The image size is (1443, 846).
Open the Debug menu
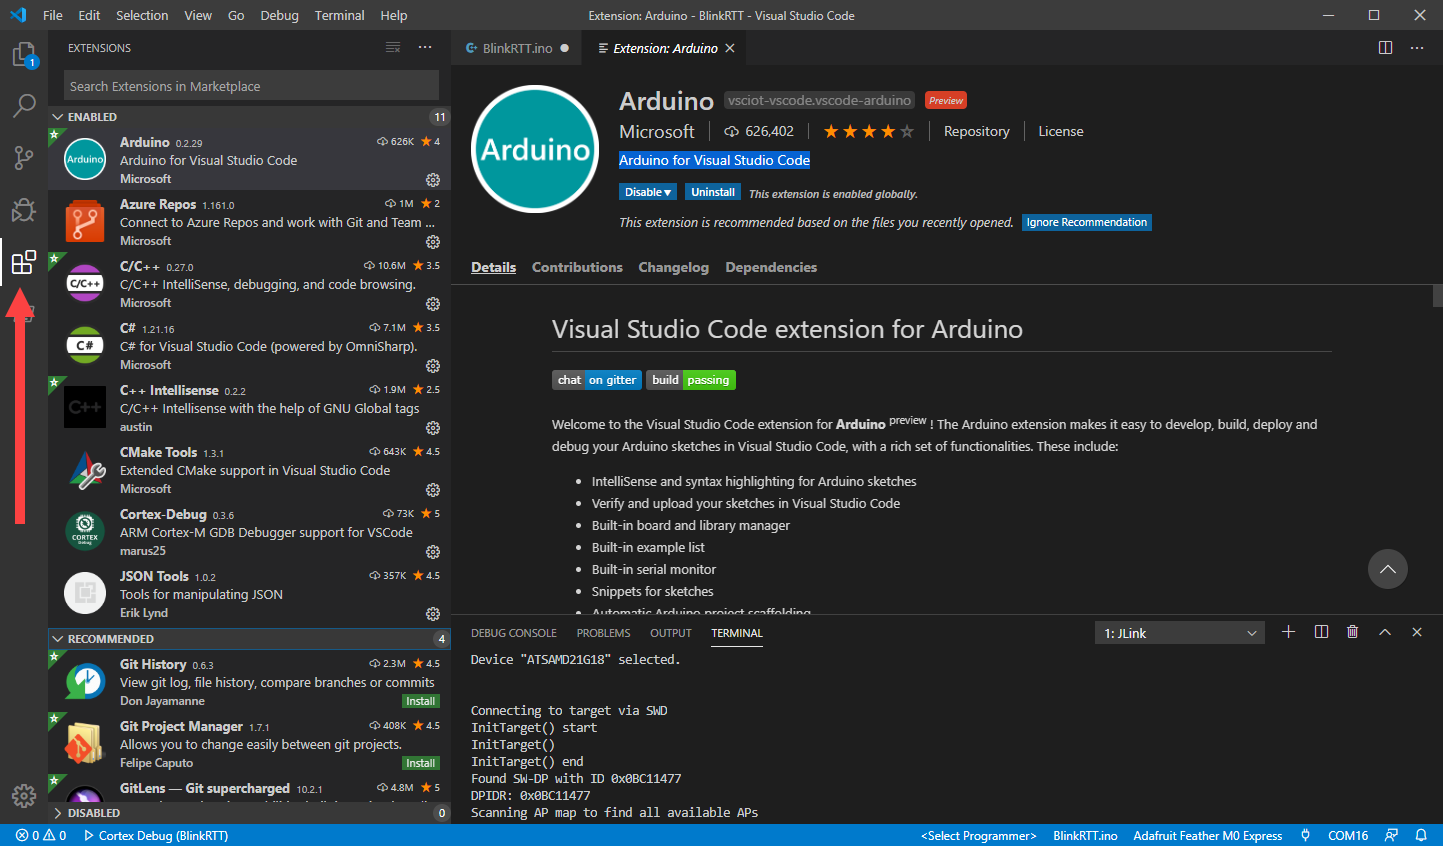click(279, 15)
